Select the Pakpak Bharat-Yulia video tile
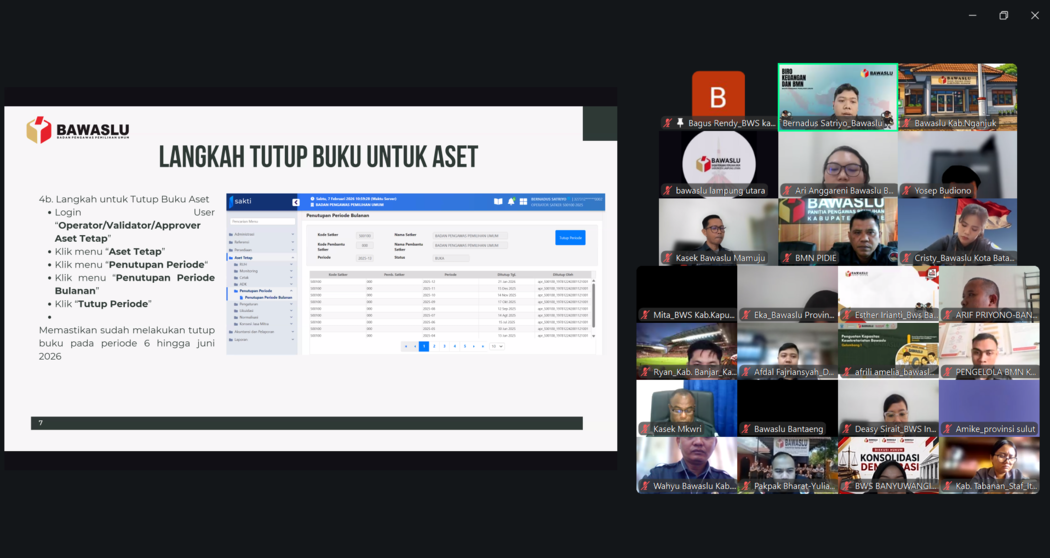The width and height of the screenshot is (1050, 558). pyautogui.click(x=788, y=466)
